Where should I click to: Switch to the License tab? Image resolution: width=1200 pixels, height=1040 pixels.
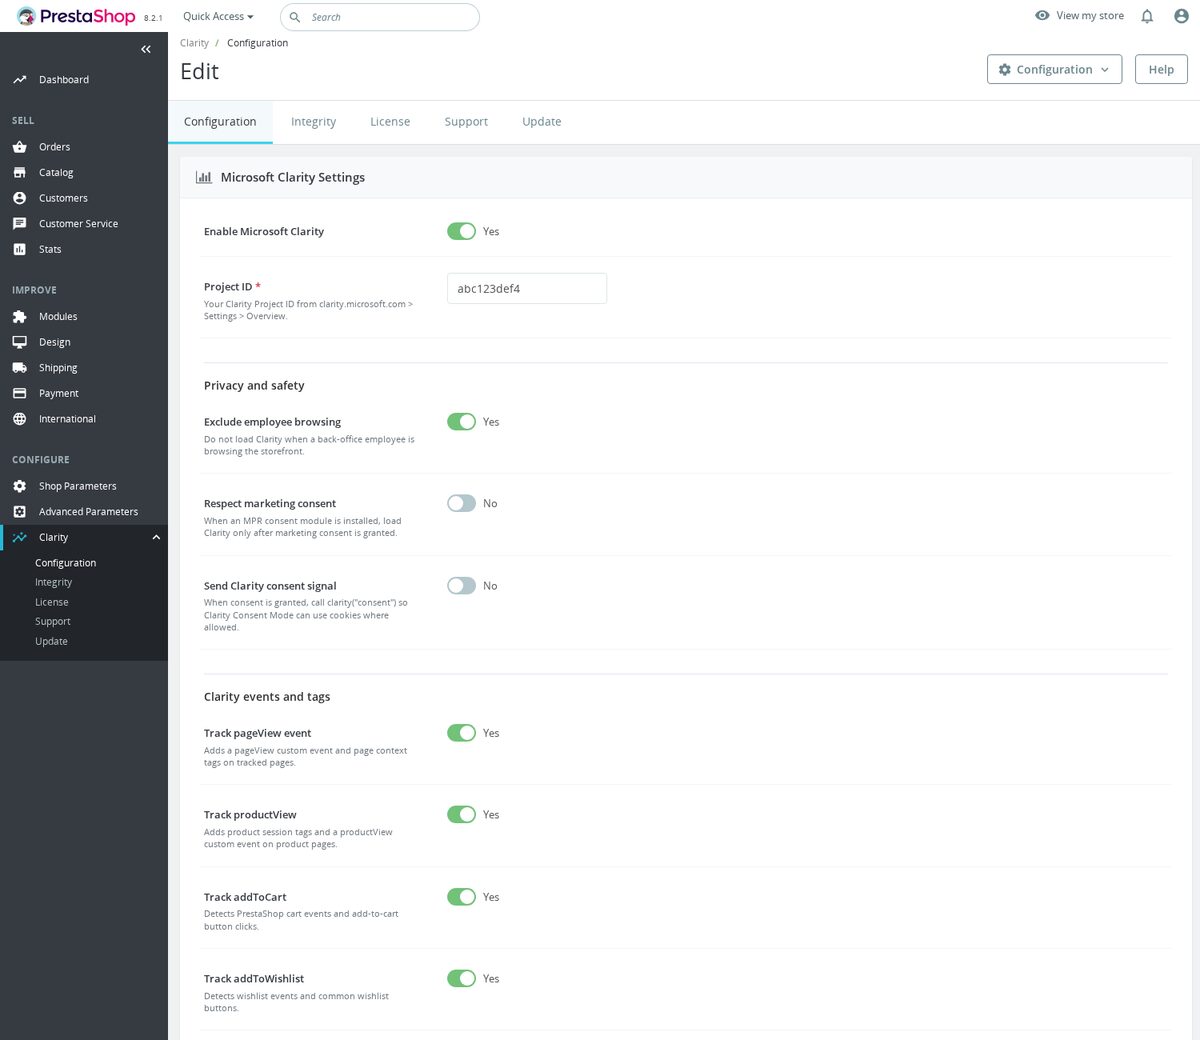pyautogui.click(x=390, y=122)
